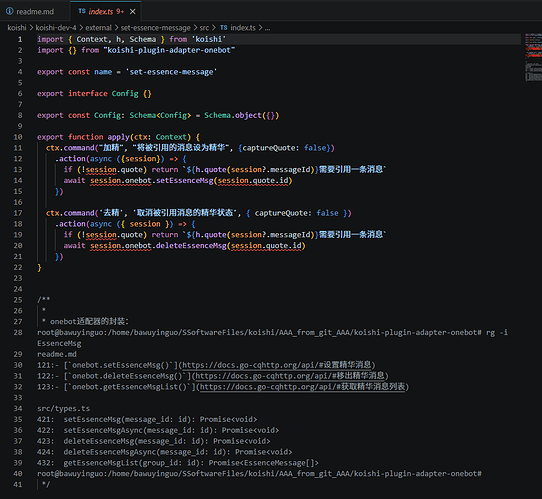Switch to the readme.md tab
Image resolution: width=542 pixels, height=499 pixels.
tap(35, 11)
